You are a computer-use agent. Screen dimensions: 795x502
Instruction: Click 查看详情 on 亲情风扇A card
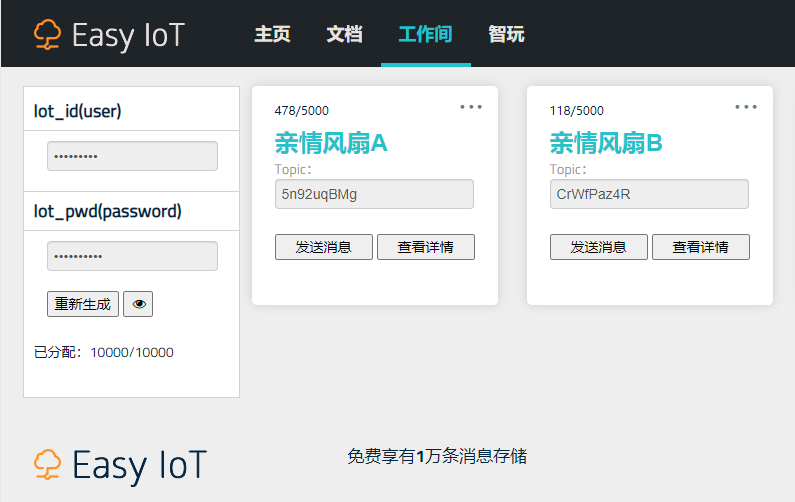(x=426, y=247)
